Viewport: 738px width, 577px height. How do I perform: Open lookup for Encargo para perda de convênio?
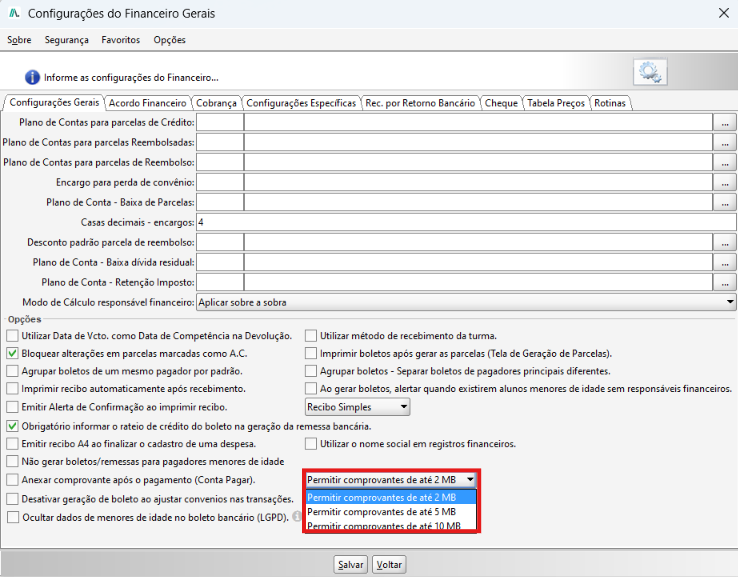[725, 183]
